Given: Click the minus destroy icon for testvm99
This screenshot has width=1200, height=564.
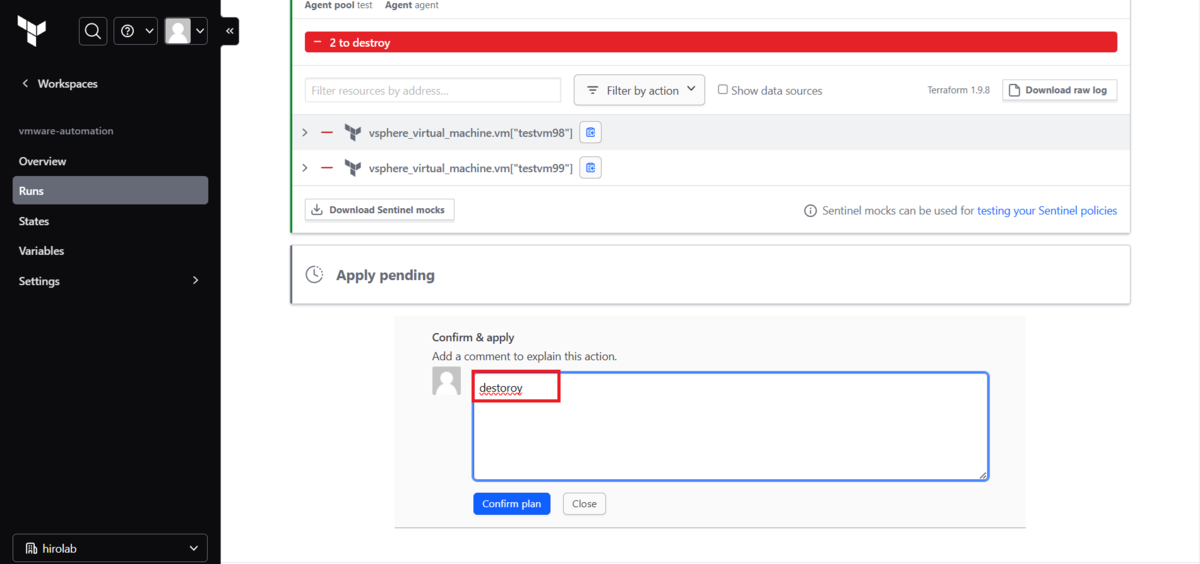Looking at the screenshot, I should coord(327,167).
